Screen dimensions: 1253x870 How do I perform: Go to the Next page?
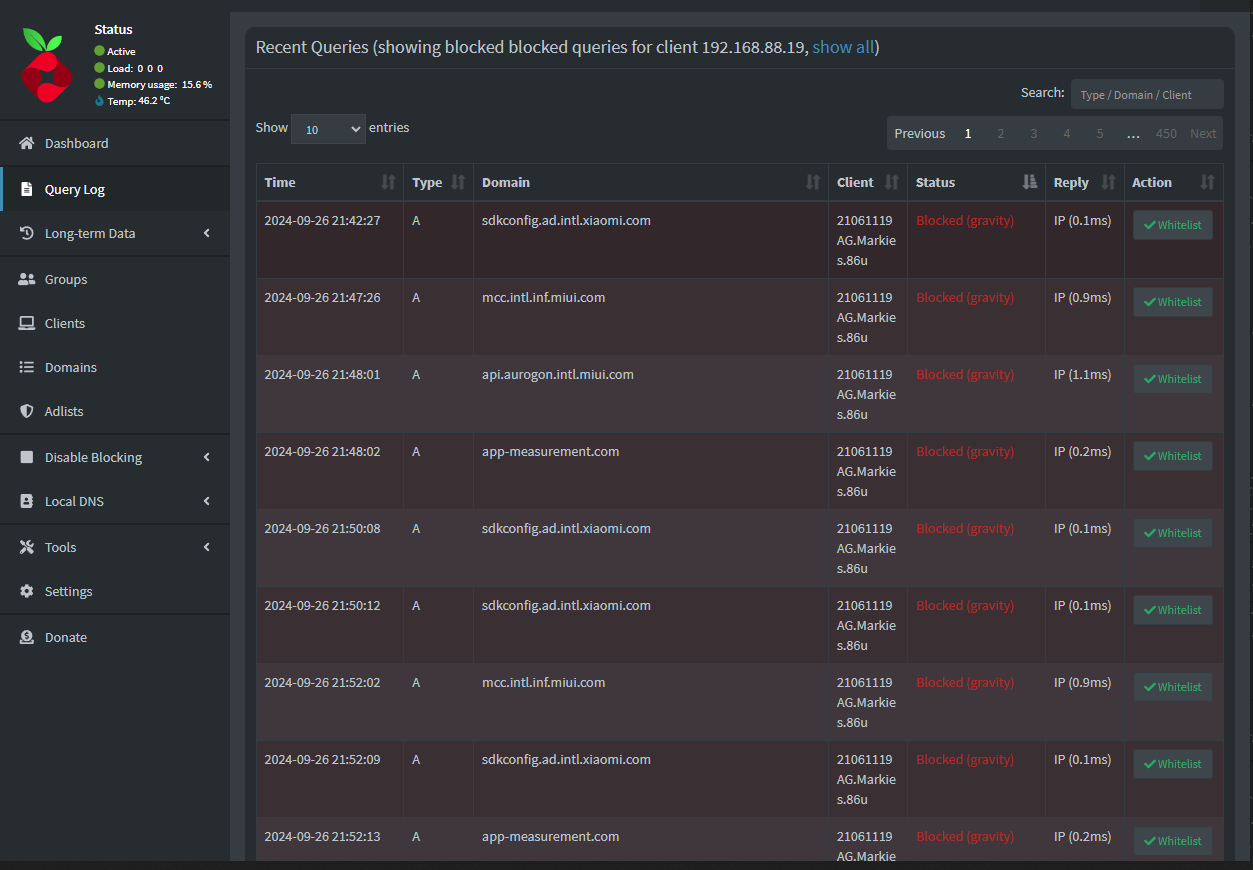point(1203,133)
